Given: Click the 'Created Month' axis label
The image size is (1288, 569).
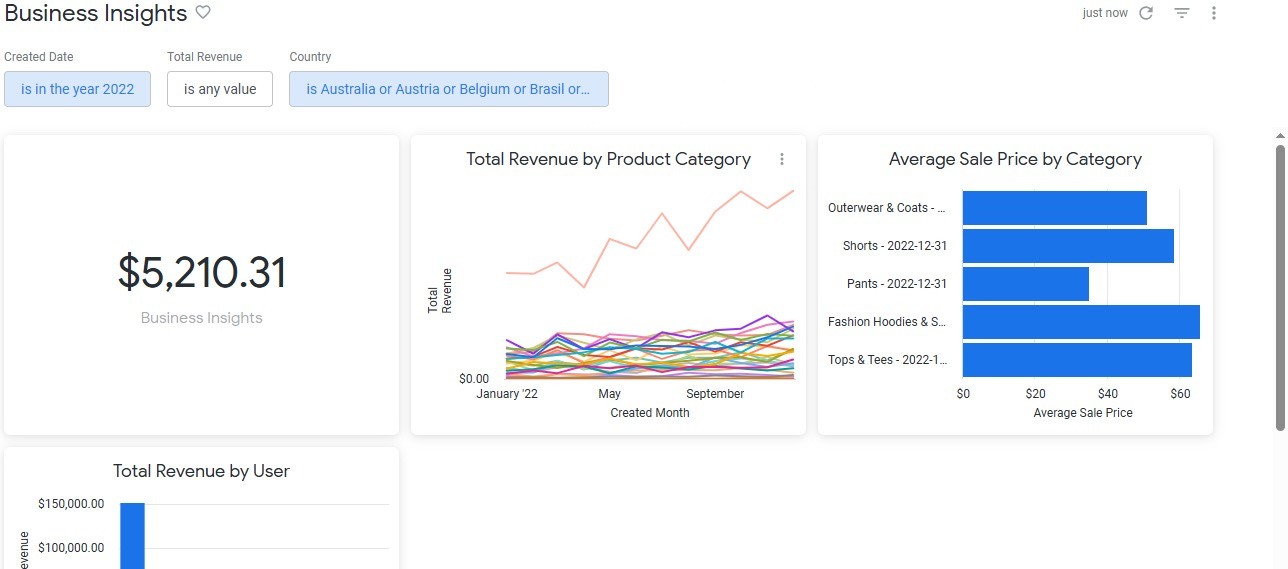Looking at the screenshot, I should (650, 412).
